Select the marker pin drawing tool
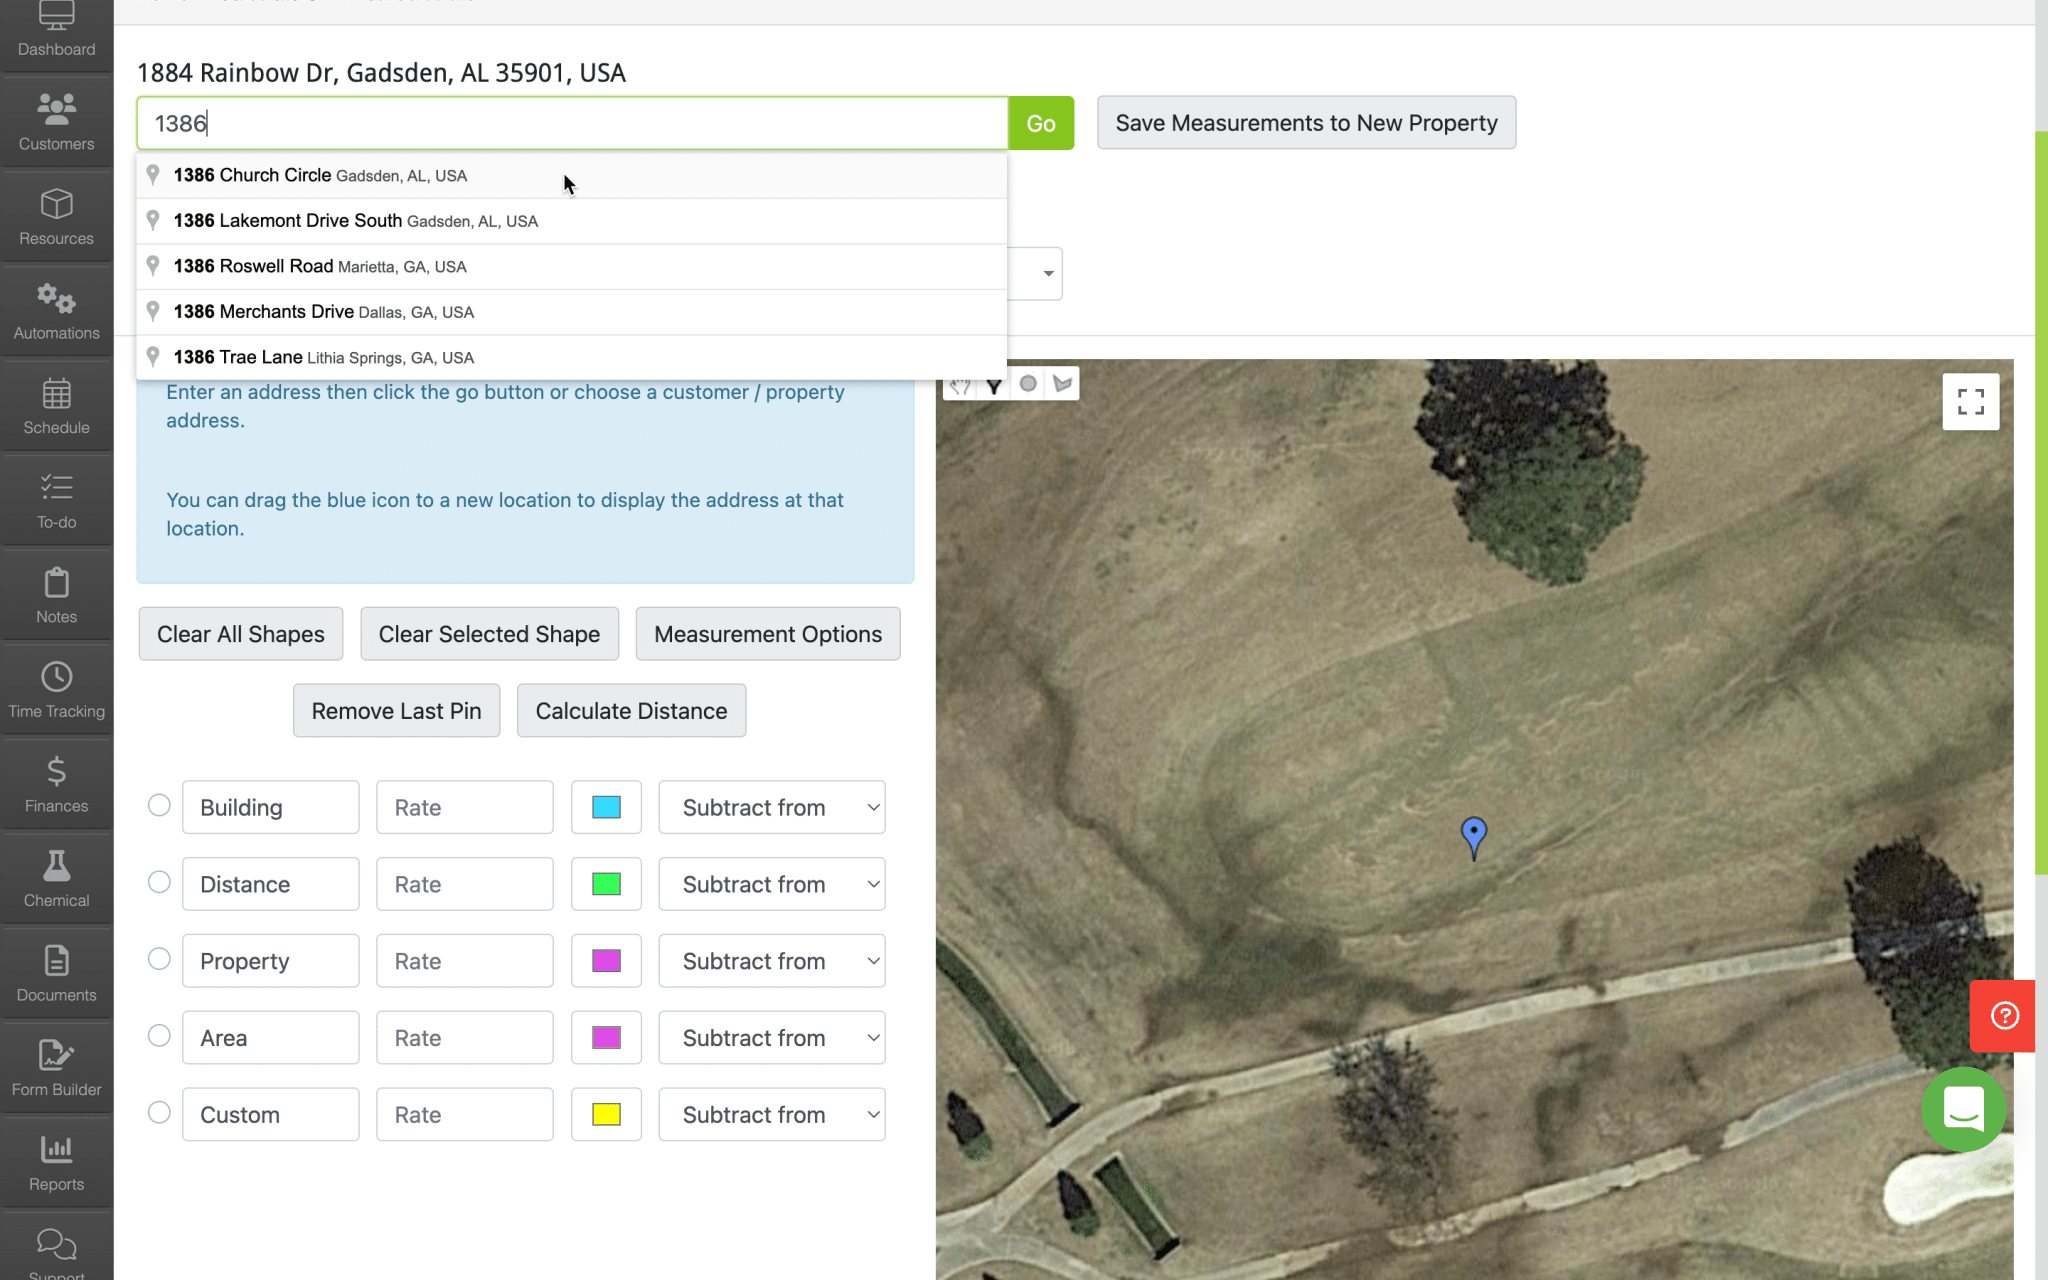The width and height of the screenshot is (2048, 1280). pyautogui.click(x=993, y=383)
